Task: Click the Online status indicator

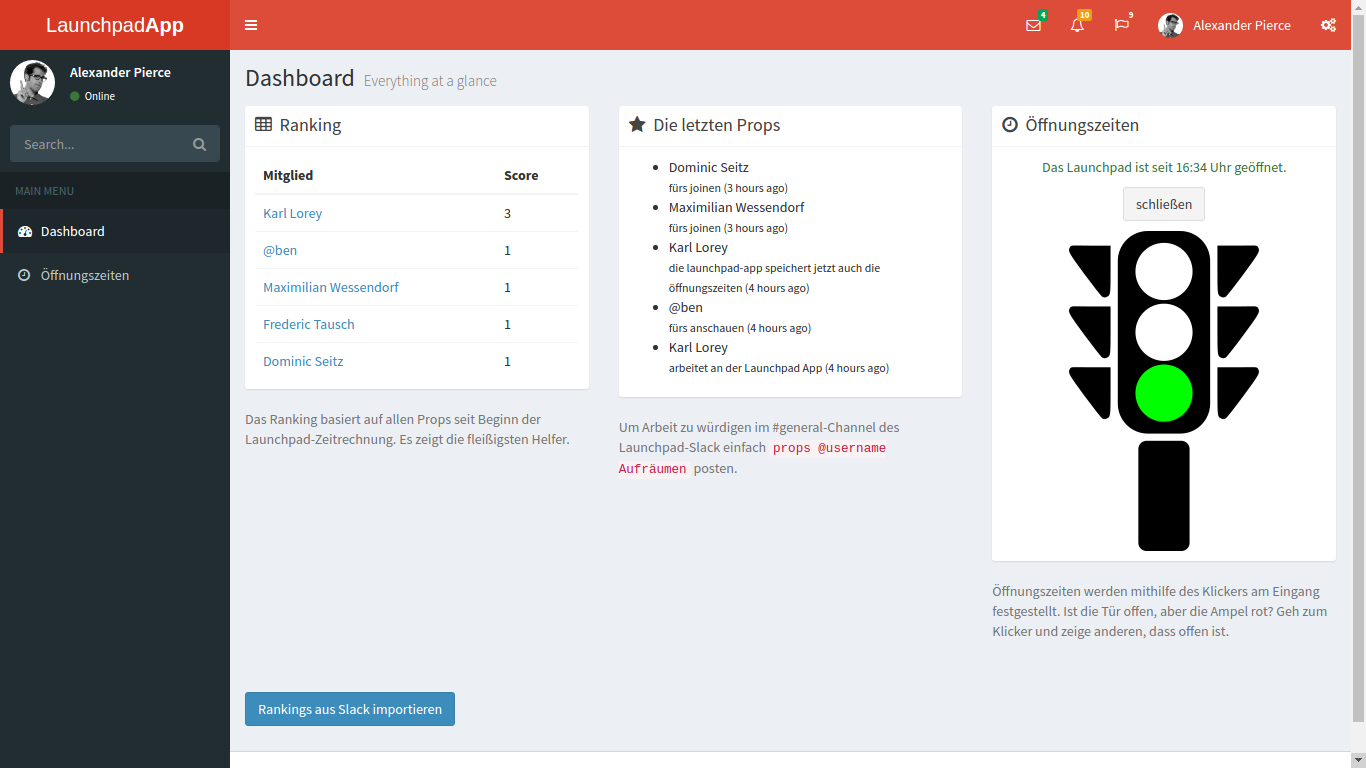Action: (93, 96)
